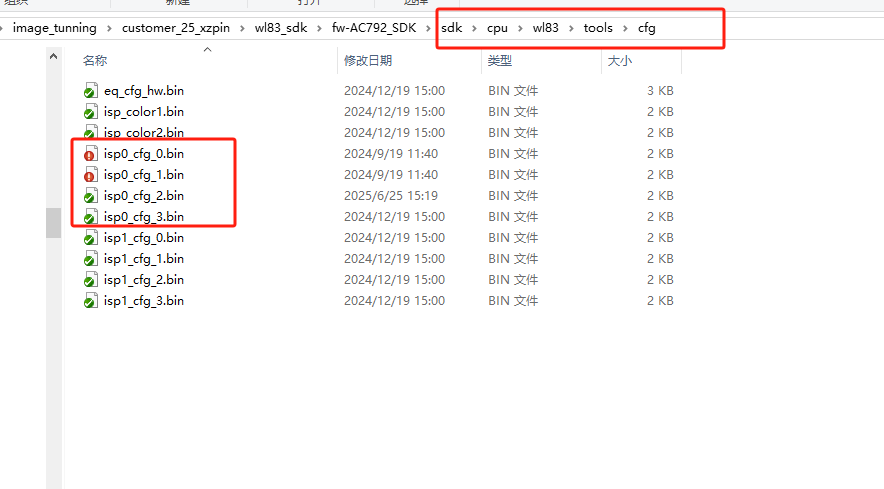Viewport: 884px width, 489px height.
Task: Expand chevron after fw-AC792_SDK breadcrumb
Action: [x=429, y=28]
